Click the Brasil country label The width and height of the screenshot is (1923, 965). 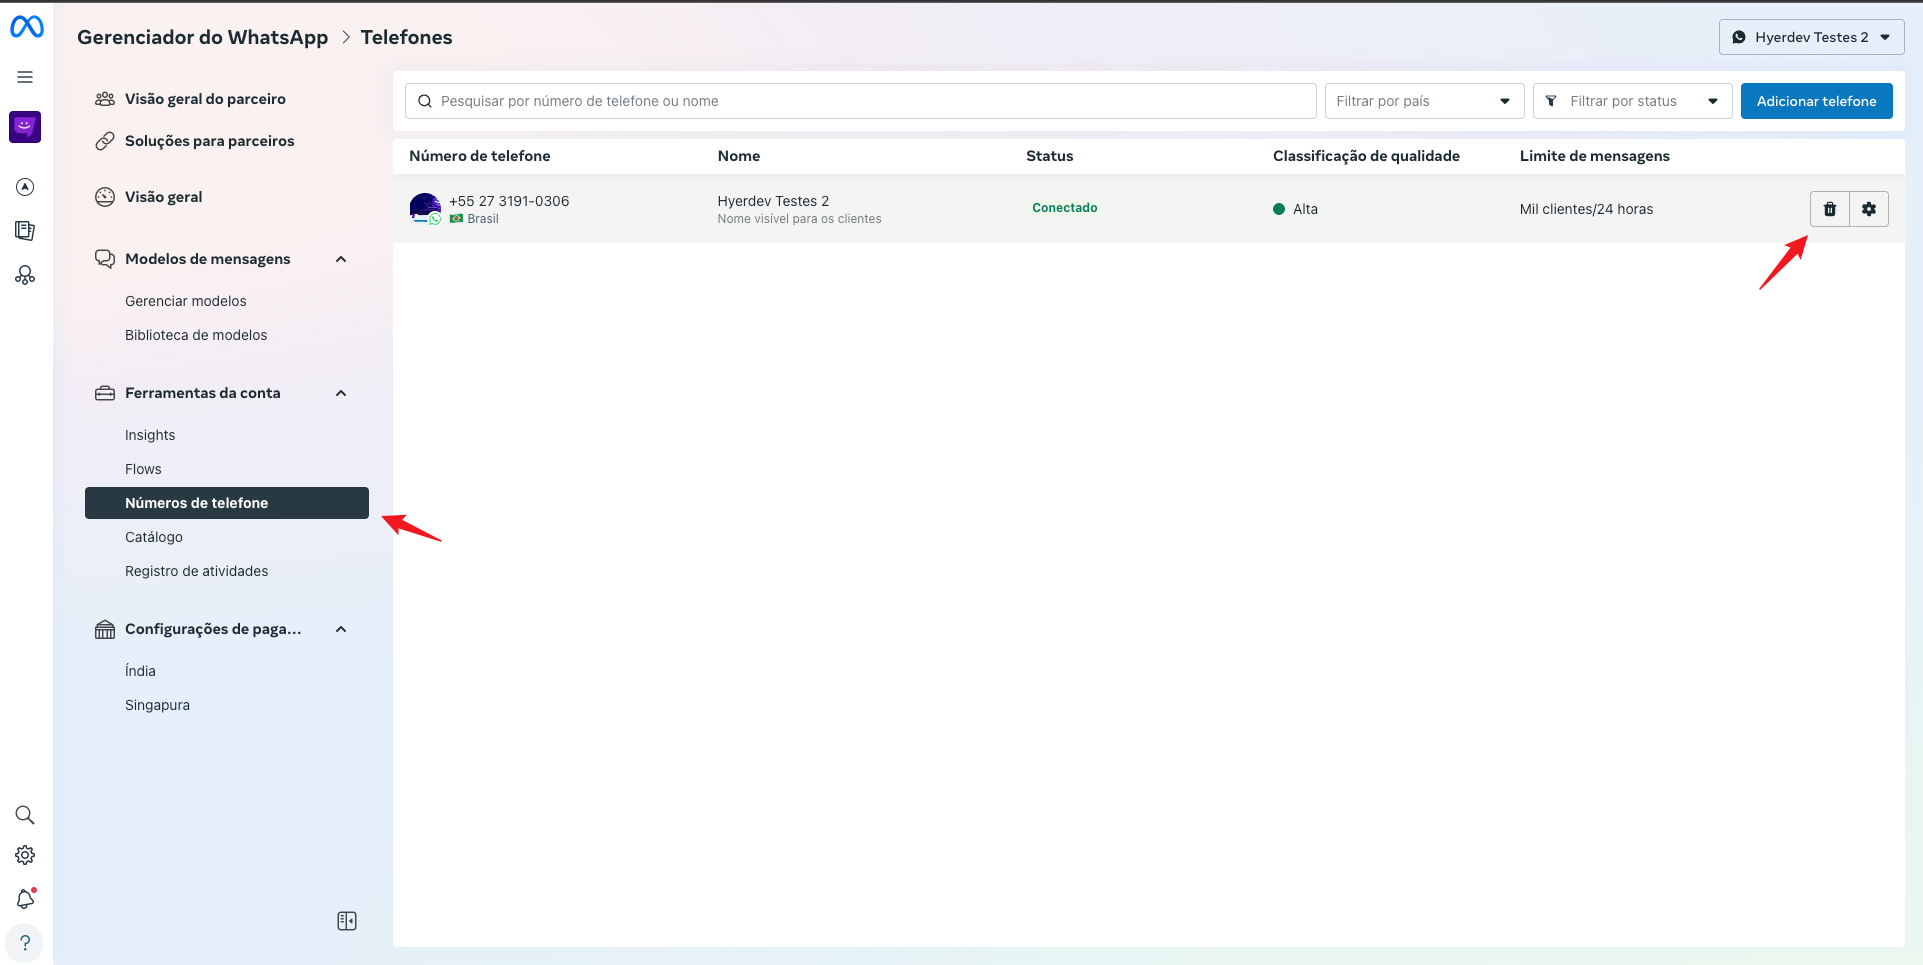[x=483, y=219]
